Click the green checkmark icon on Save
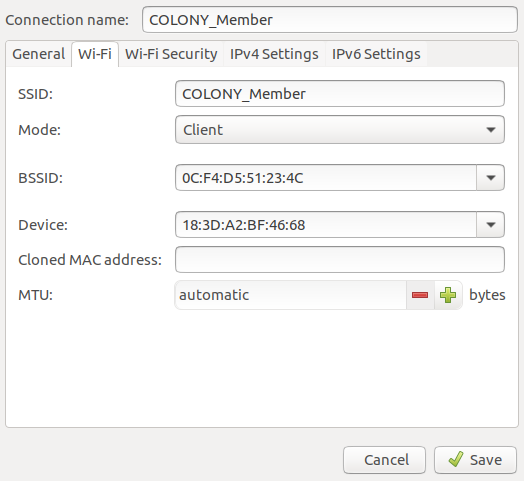This screenshot has height=481, width=524. click(x=456, y=459)
